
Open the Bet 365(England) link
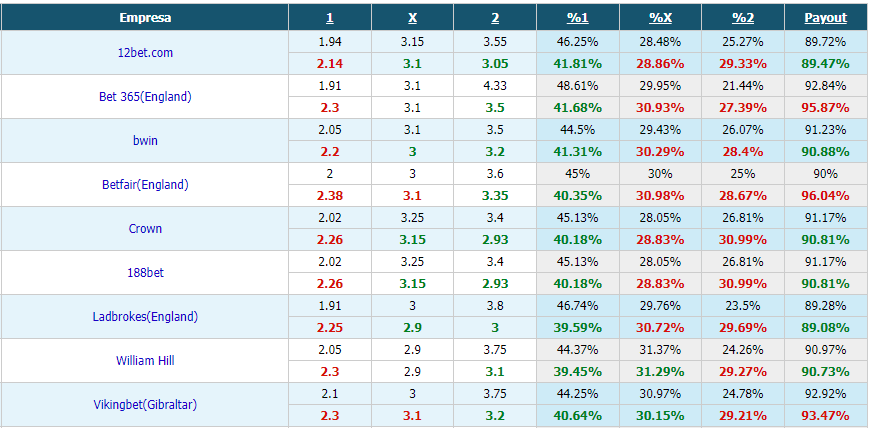(x=145, y=97)
